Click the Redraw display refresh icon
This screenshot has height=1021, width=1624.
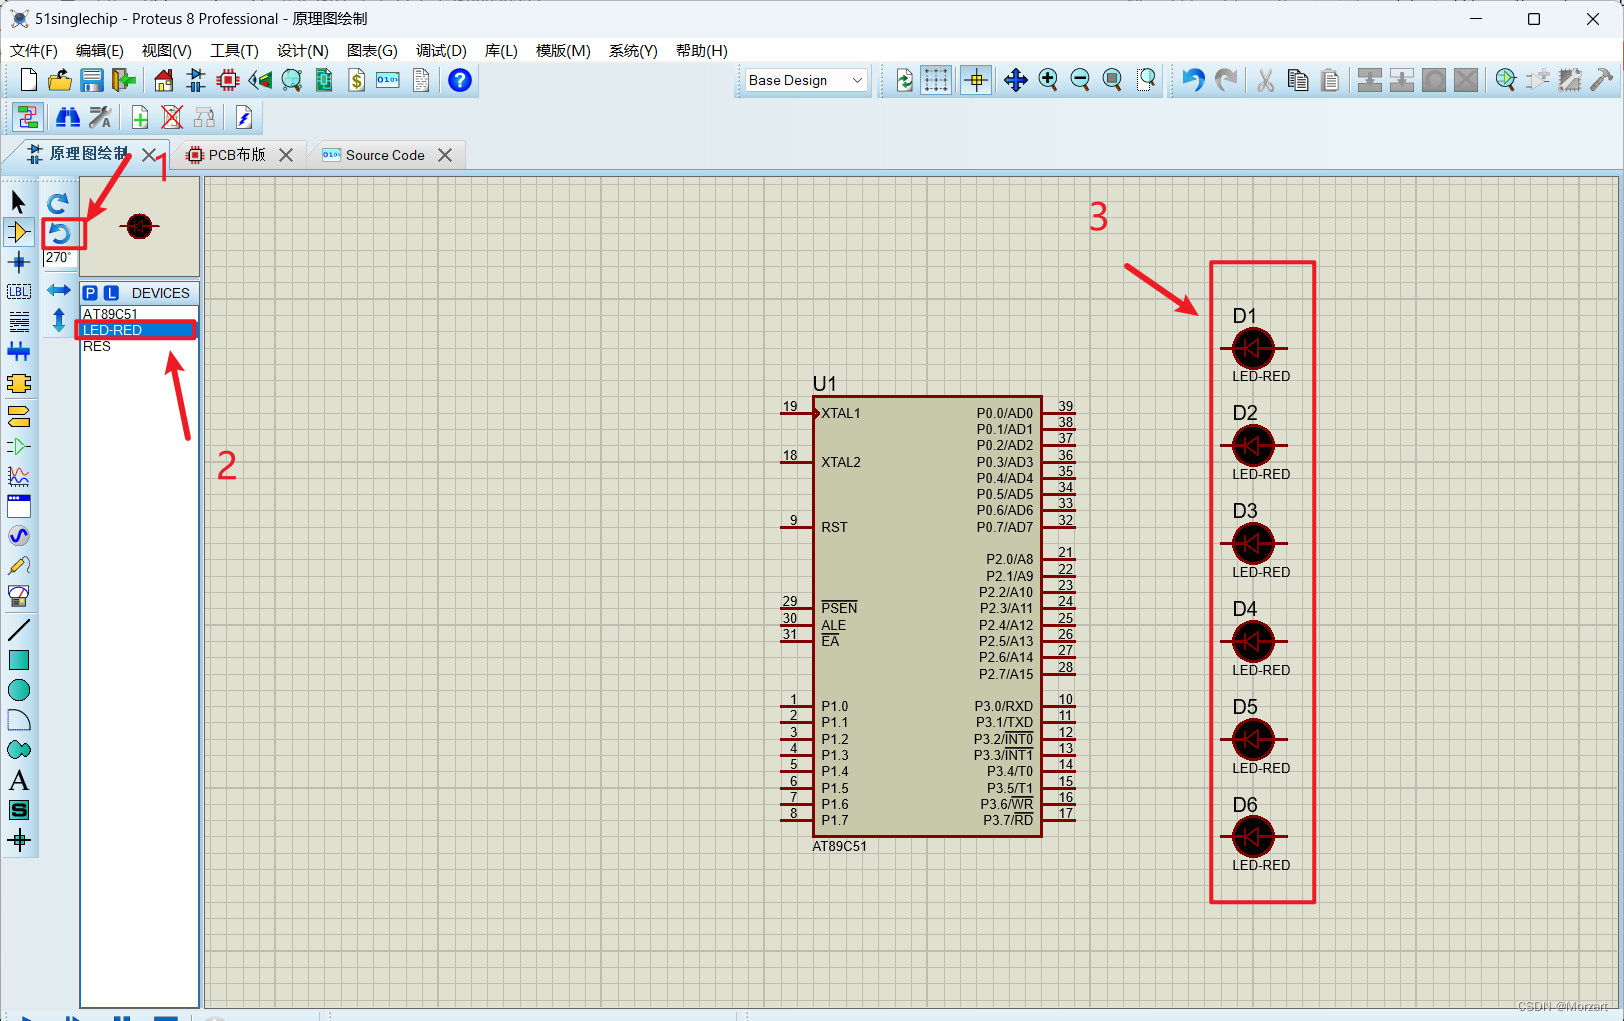904,80
